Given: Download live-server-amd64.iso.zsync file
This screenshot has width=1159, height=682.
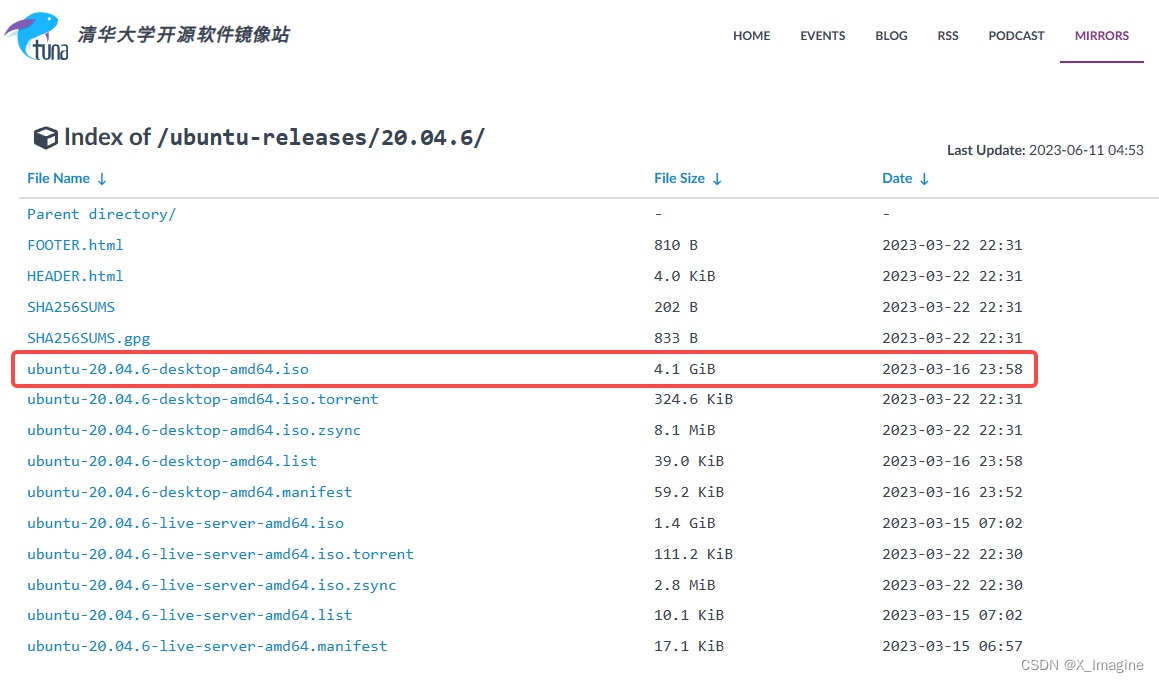Looking at the screenshot, I should click(211, 585).
